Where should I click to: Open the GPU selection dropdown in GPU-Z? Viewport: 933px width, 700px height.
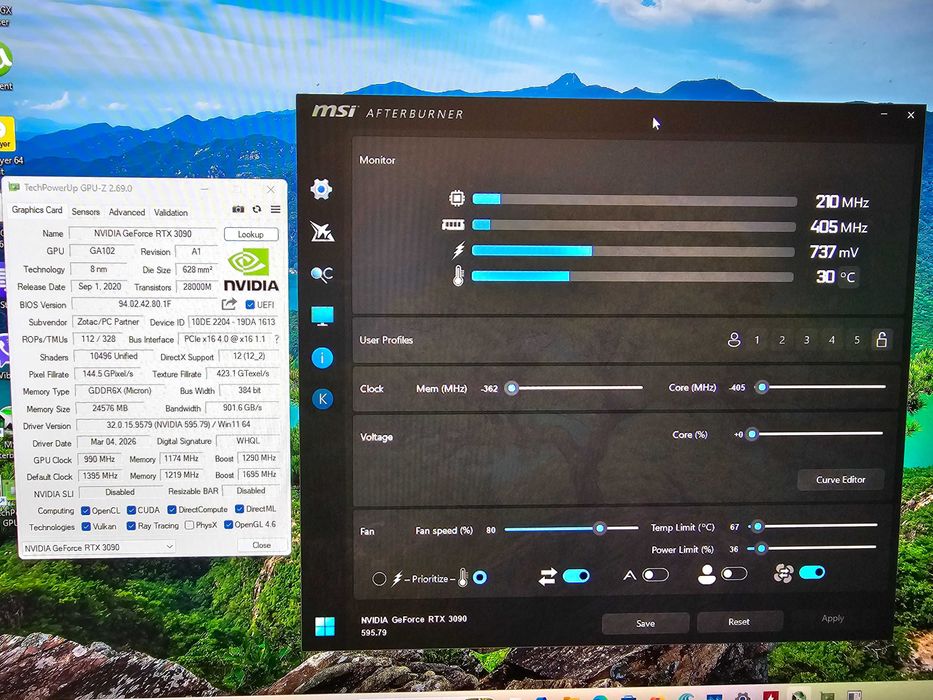tap(98, 547)
